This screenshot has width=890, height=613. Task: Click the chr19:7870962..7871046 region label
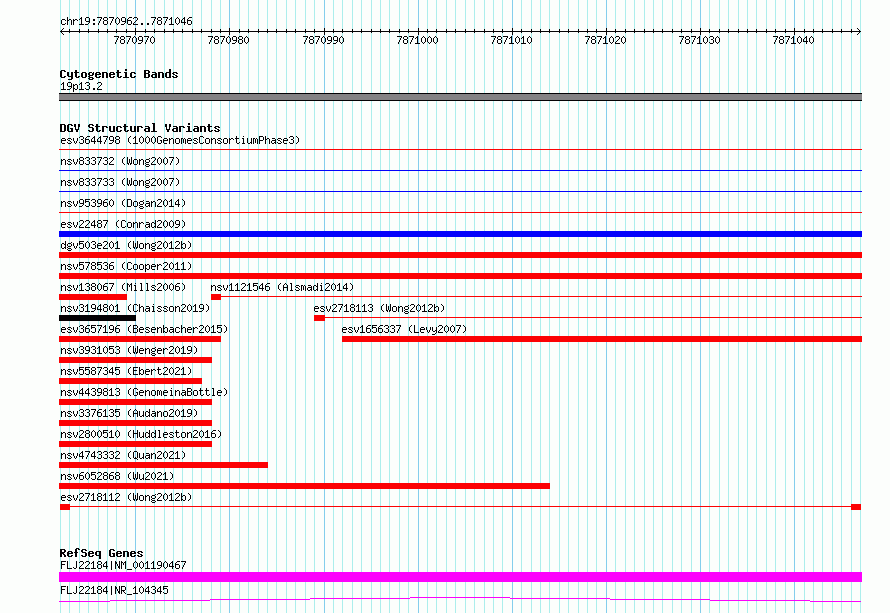[126, 21]
